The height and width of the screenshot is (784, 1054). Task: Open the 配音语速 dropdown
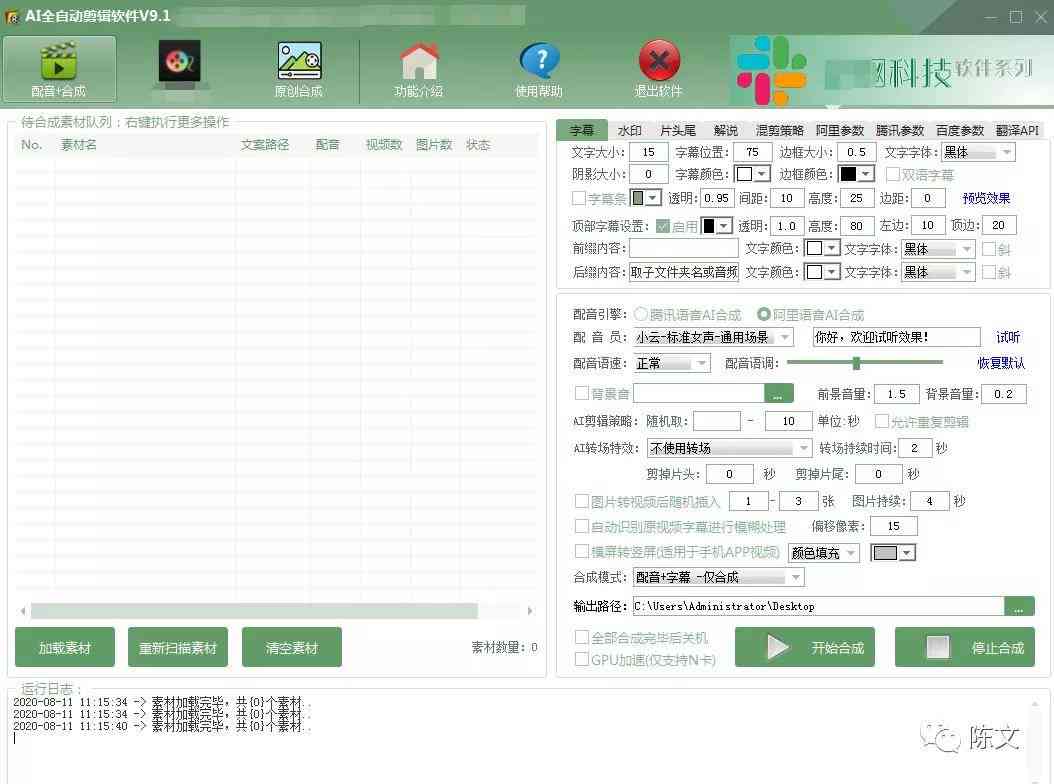(672, 363)
